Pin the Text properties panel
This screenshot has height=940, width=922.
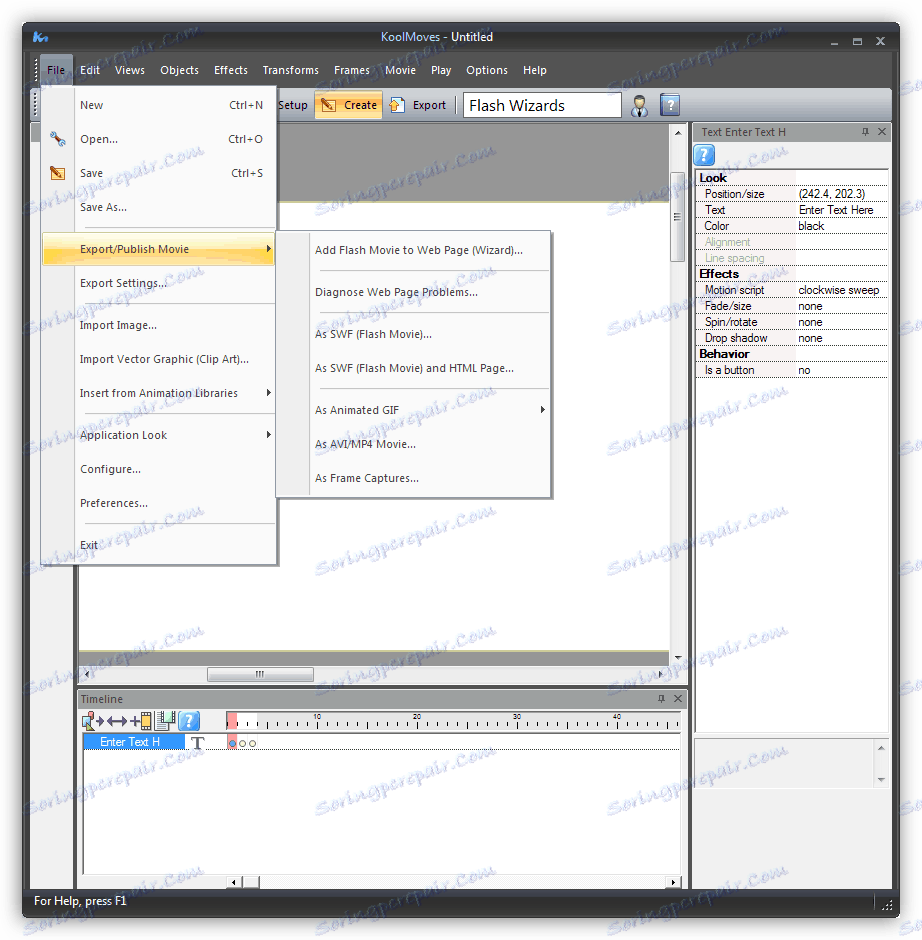coord(865,132)
